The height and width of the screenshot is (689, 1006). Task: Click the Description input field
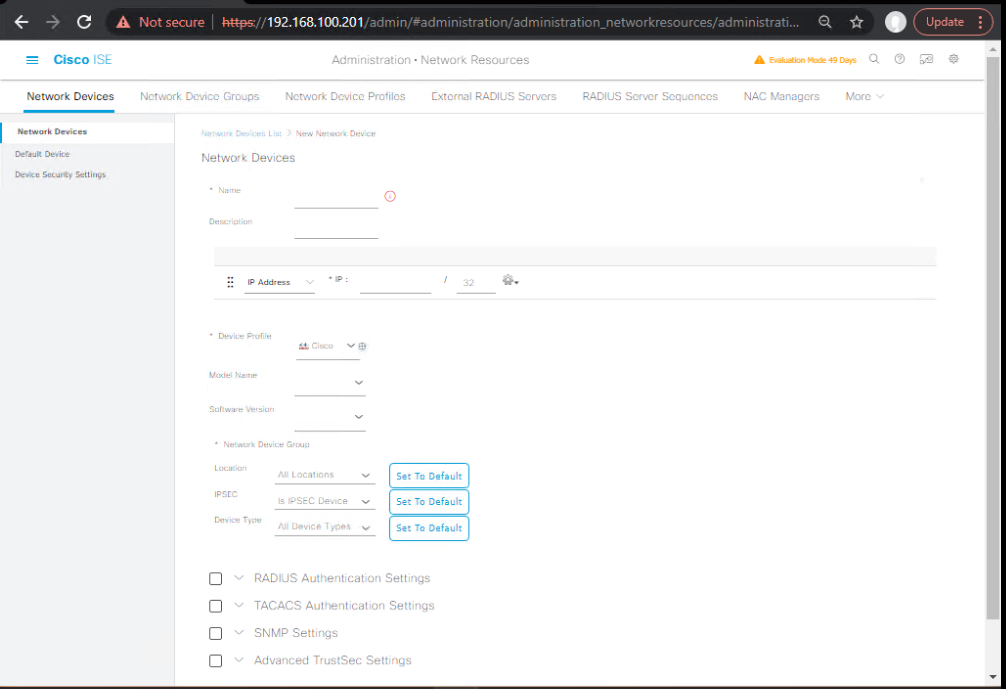point(336,228)
